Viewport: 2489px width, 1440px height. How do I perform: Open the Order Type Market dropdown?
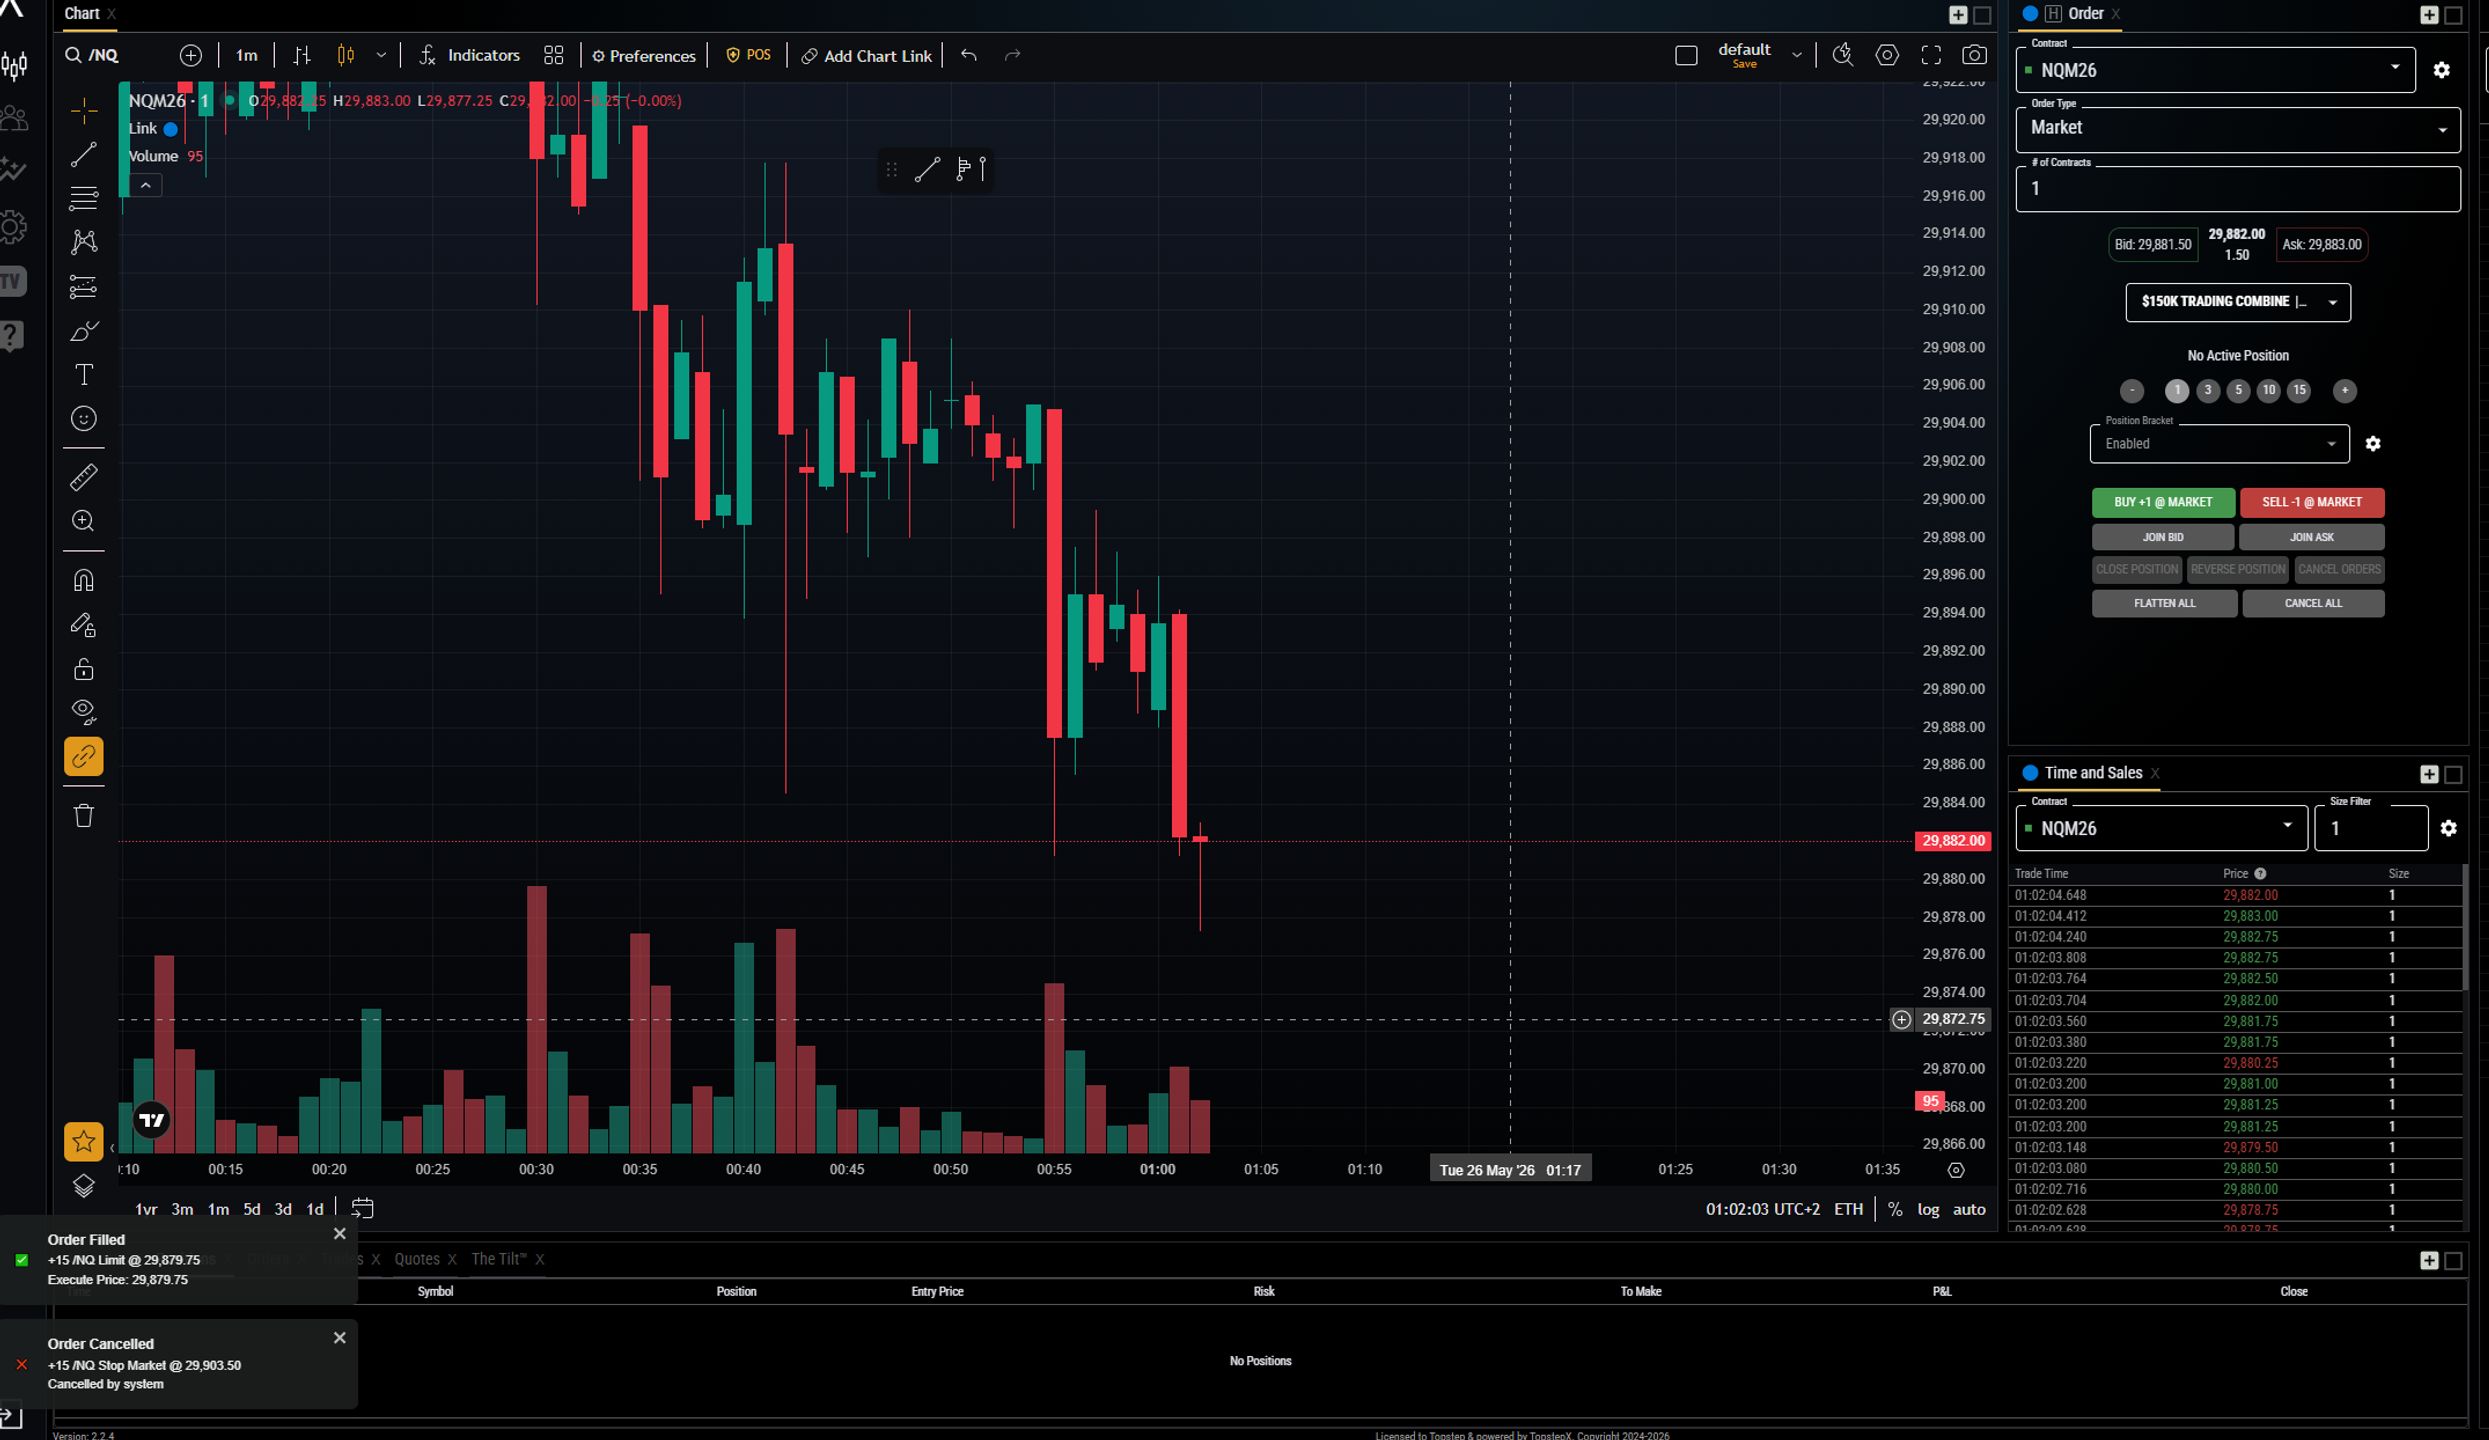[2237, 128]
